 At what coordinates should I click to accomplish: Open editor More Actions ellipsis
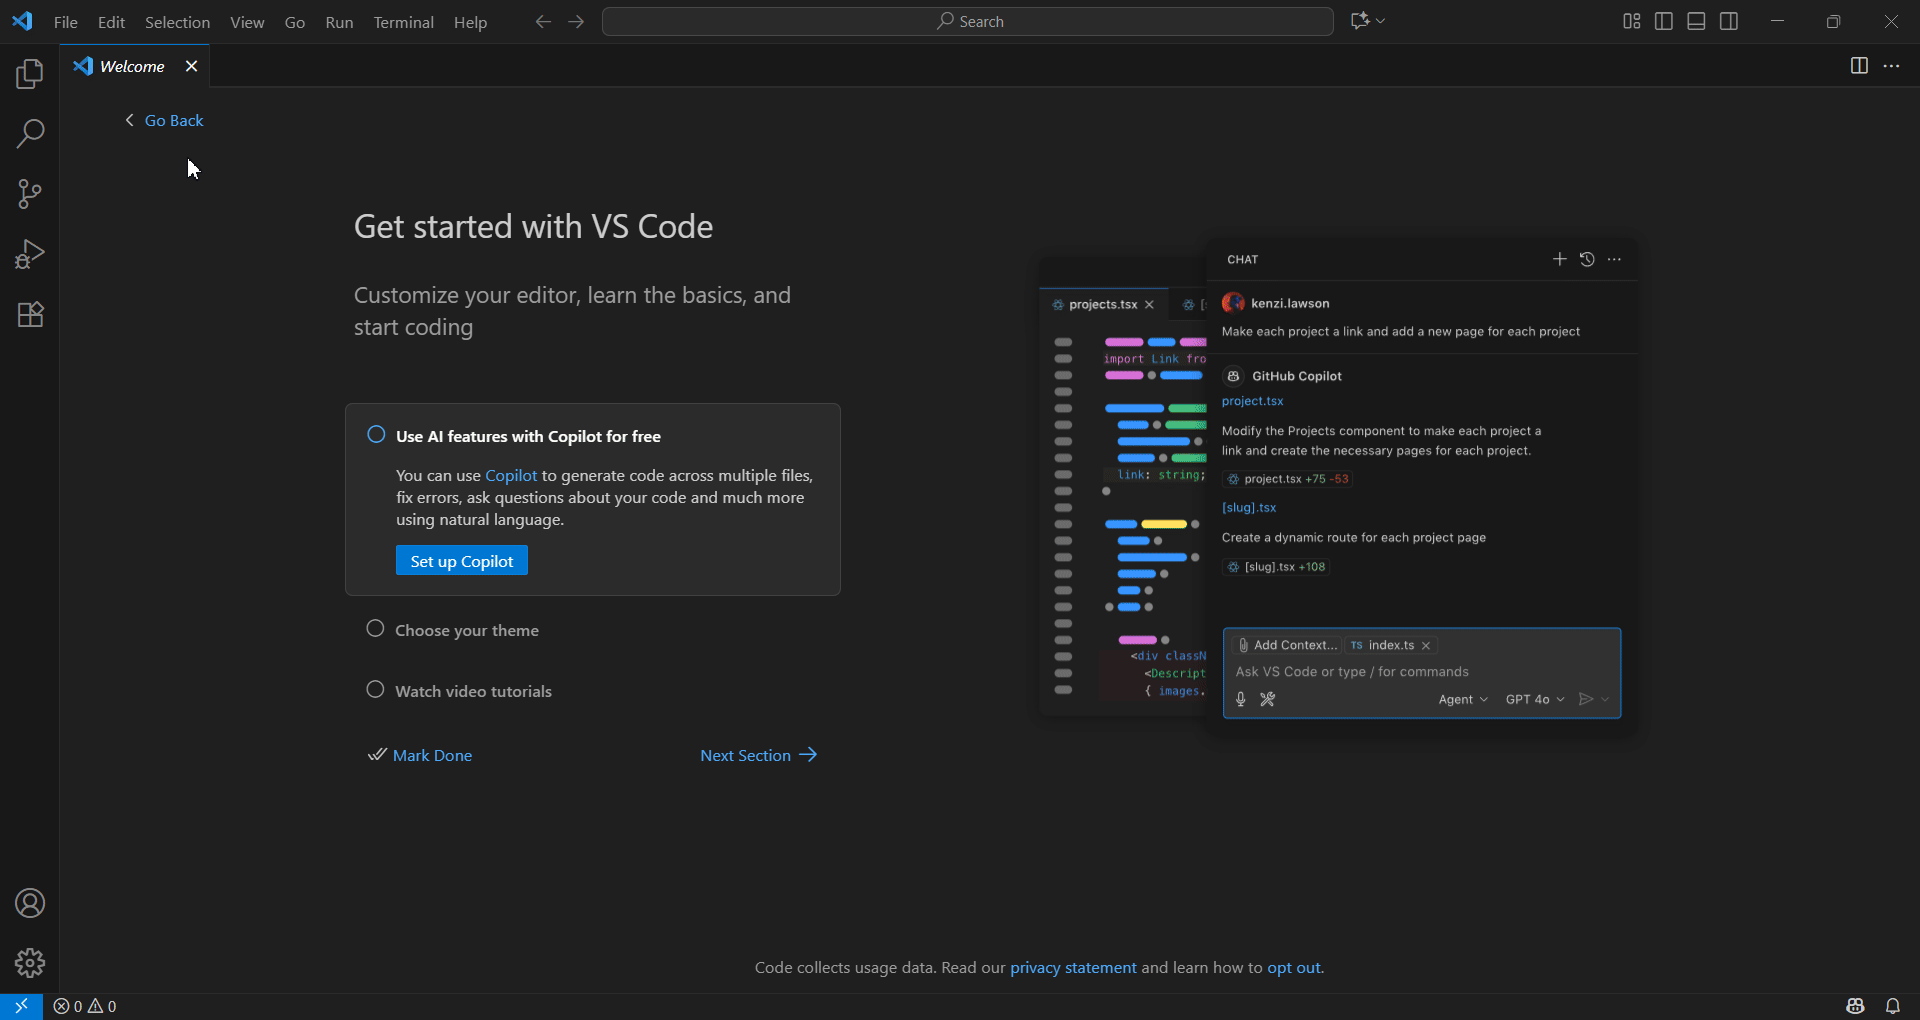click(x=1892, y=66)
